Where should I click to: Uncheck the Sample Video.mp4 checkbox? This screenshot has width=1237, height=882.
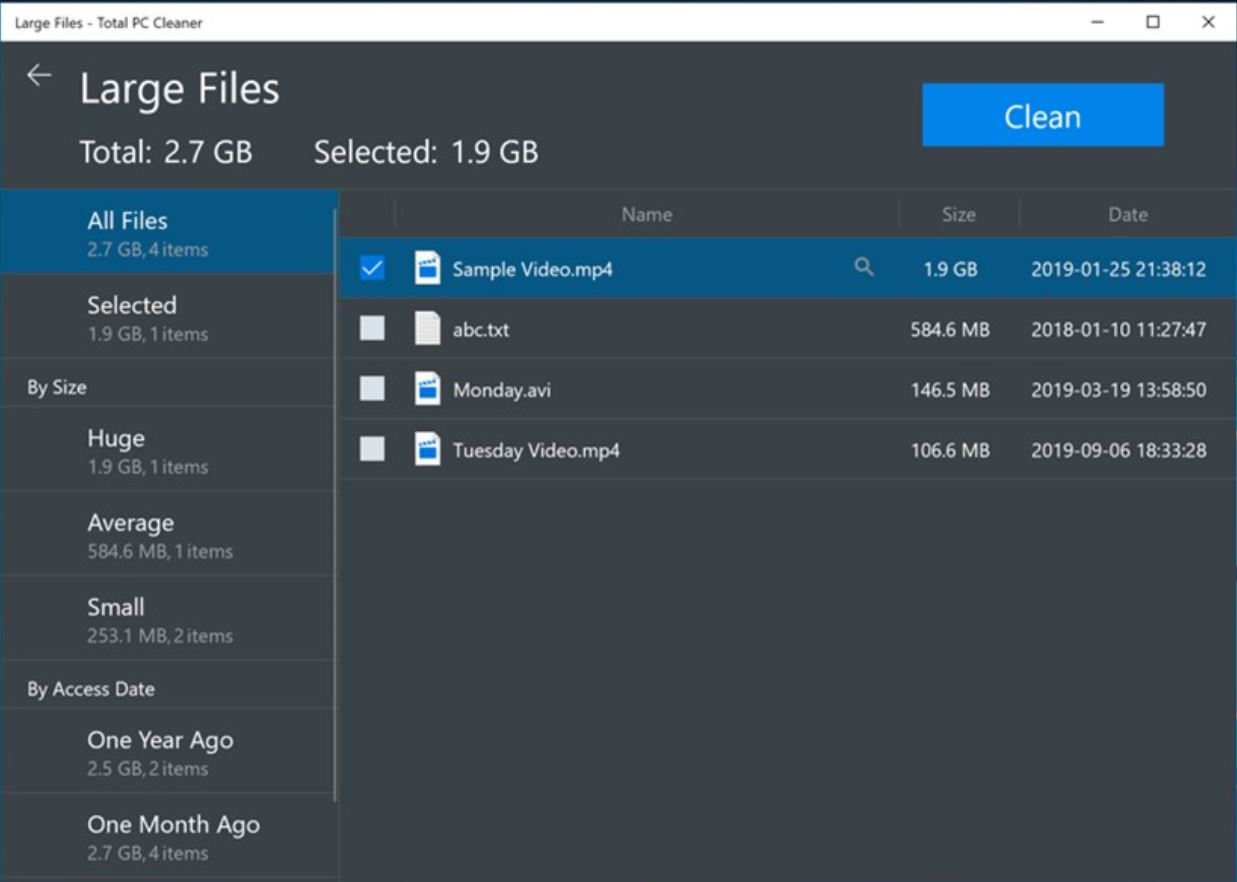click(x=372, y=268)
